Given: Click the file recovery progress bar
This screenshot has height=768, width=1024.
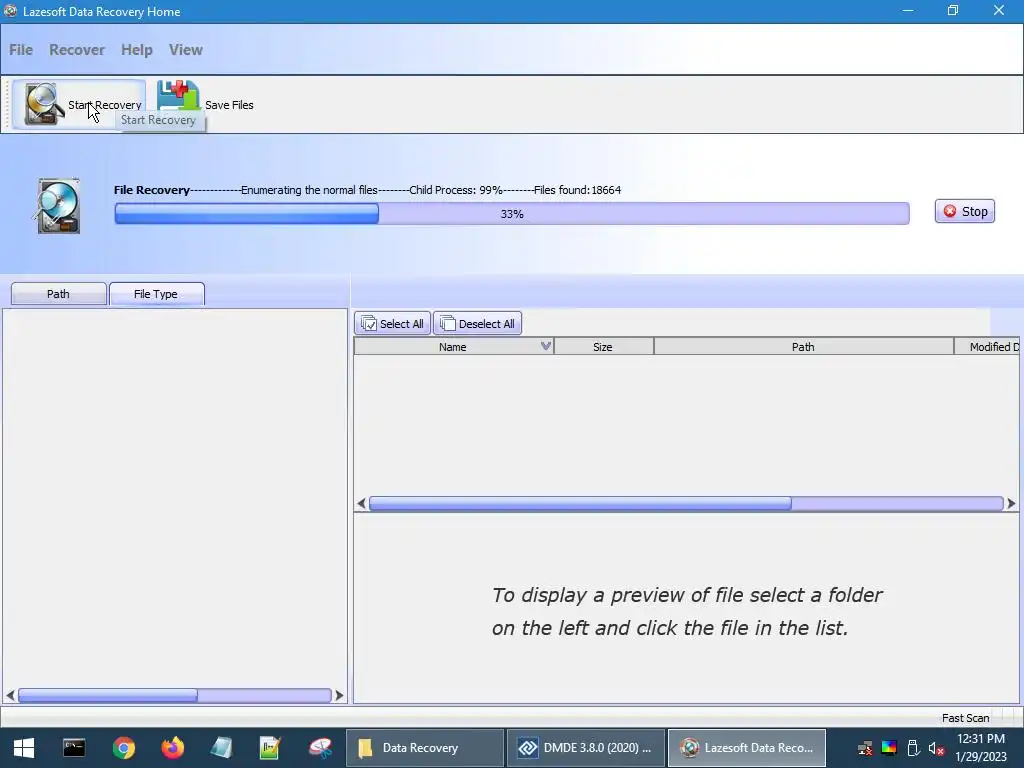Looking at the screenshot, I should 512,214.
